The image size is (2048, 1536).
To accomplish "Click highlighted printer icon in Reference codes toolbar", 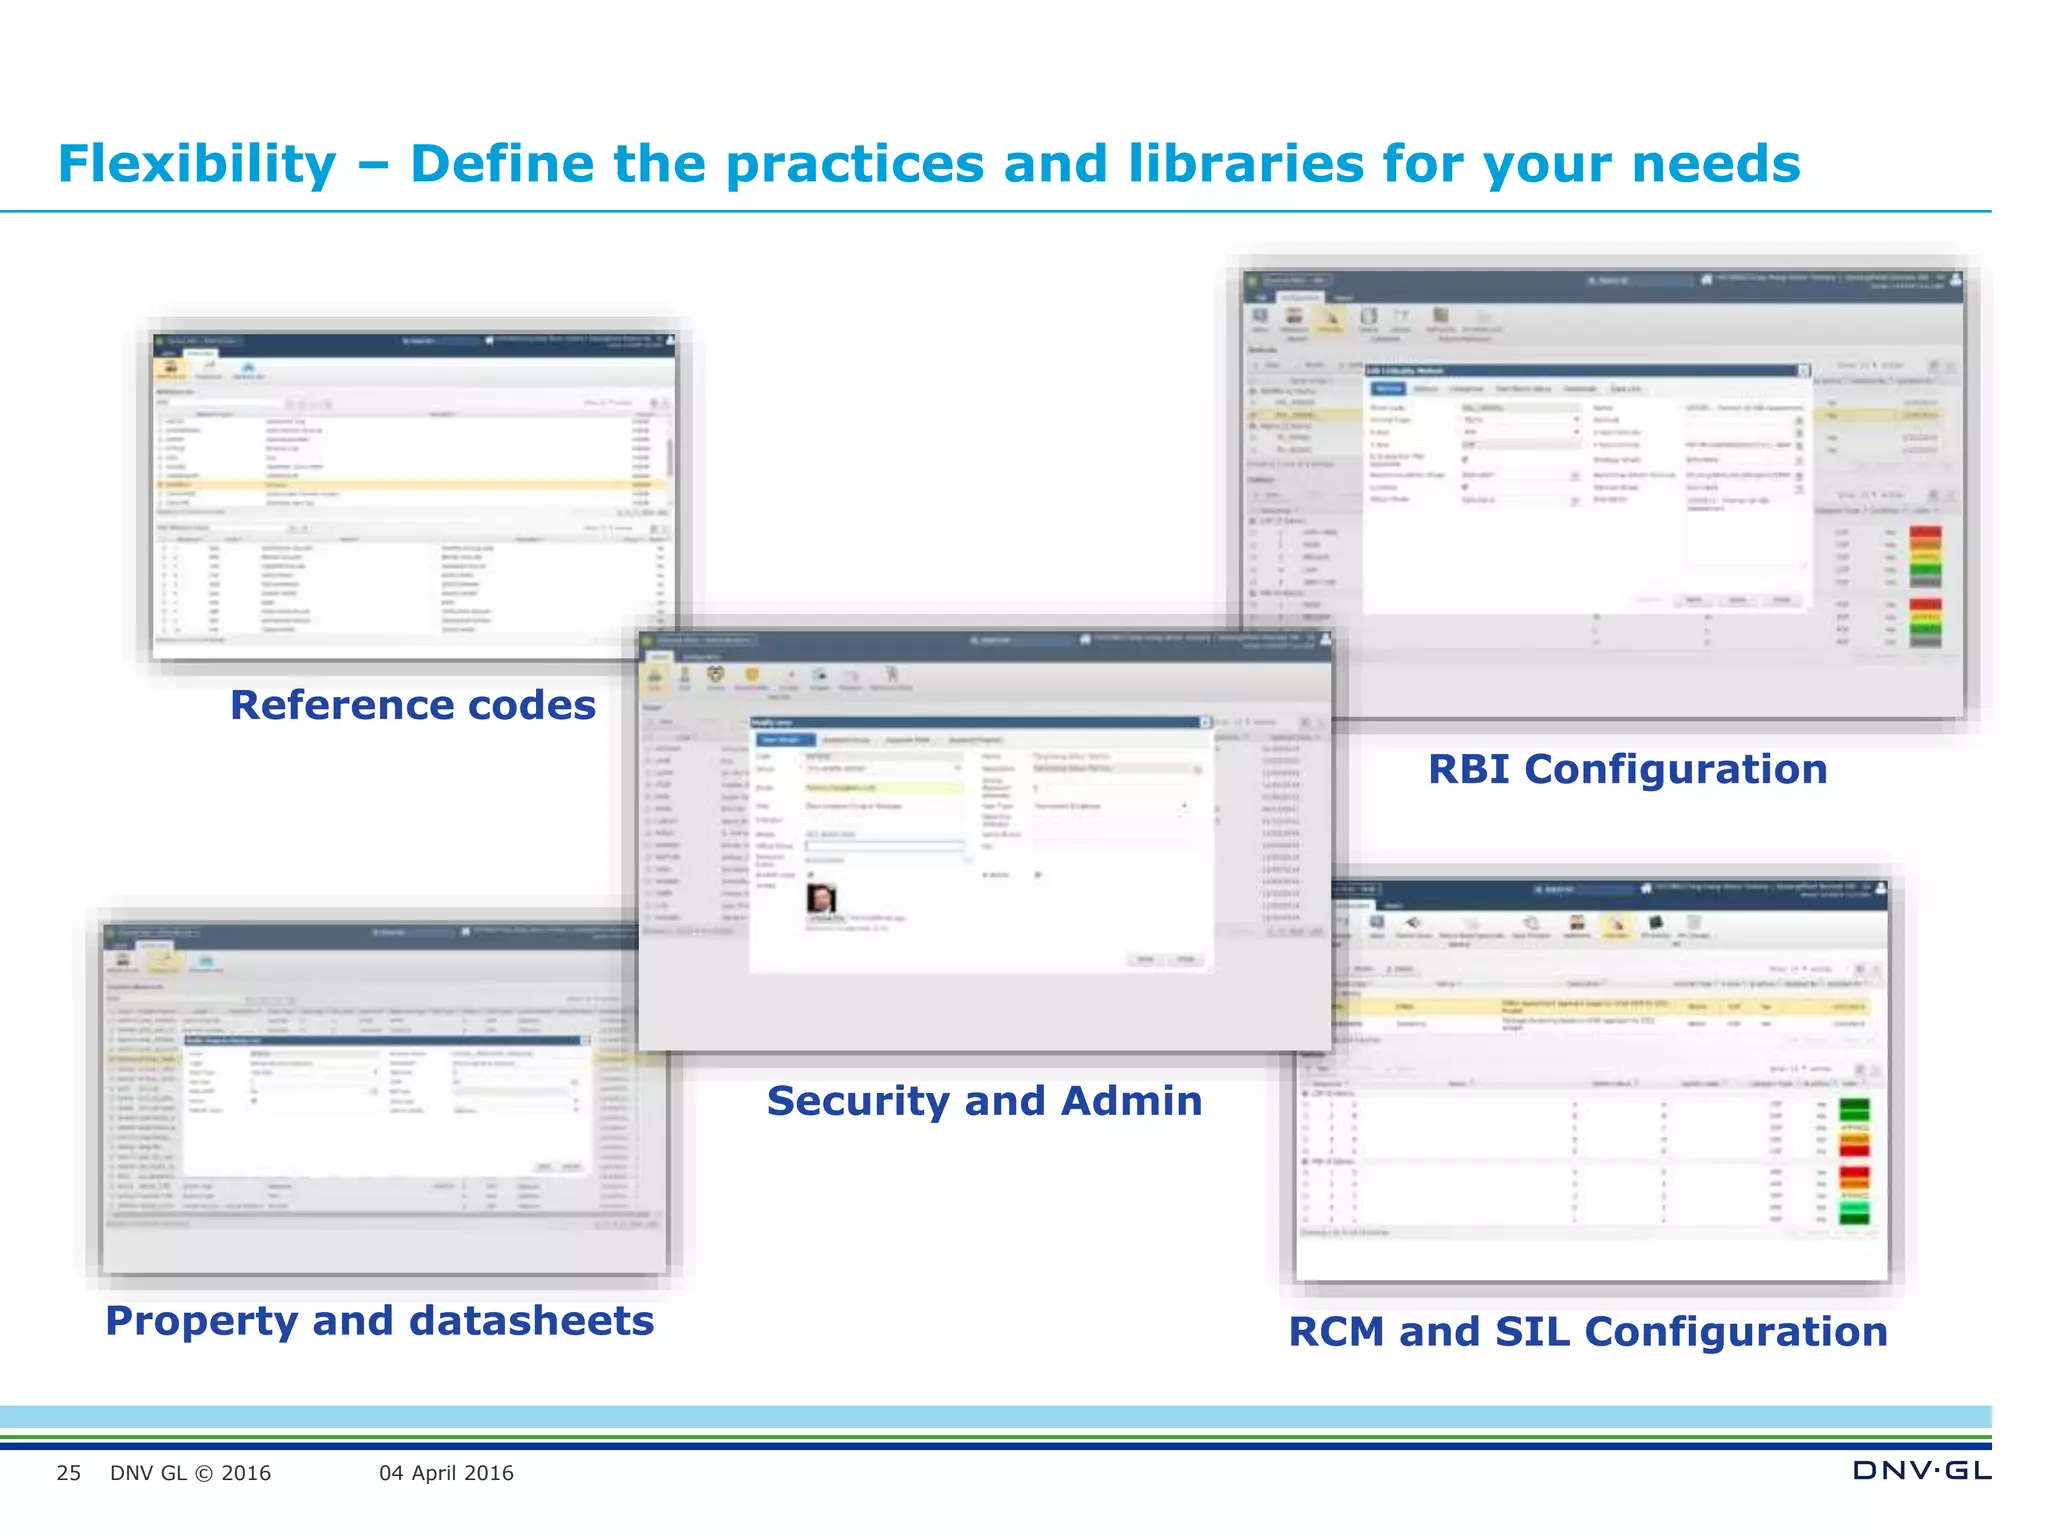I will point(171,368).
